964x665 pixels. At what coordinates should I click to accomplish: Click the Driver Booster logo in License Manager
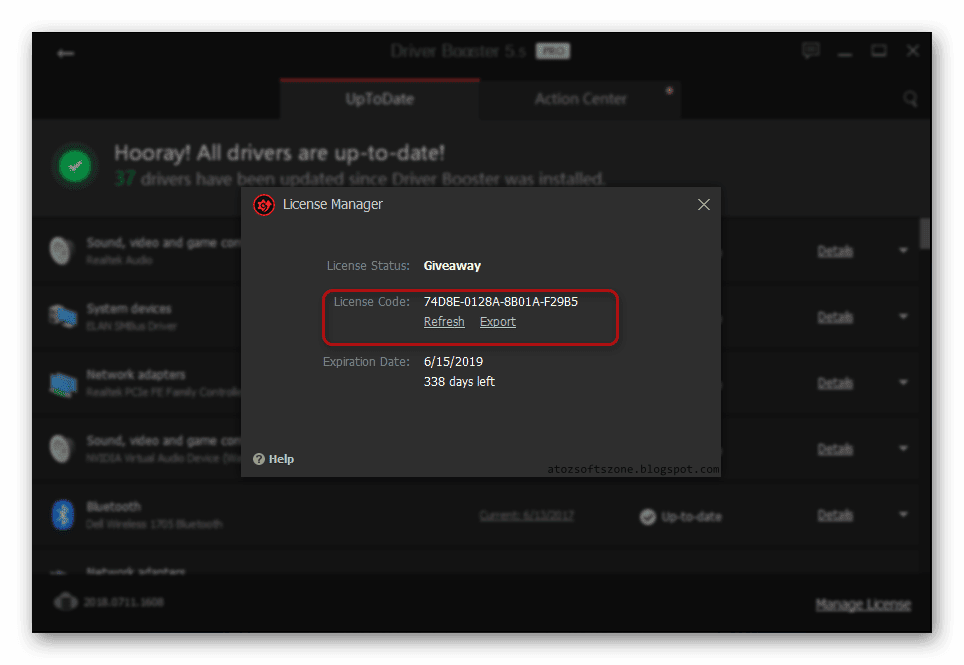click(264, 205)
